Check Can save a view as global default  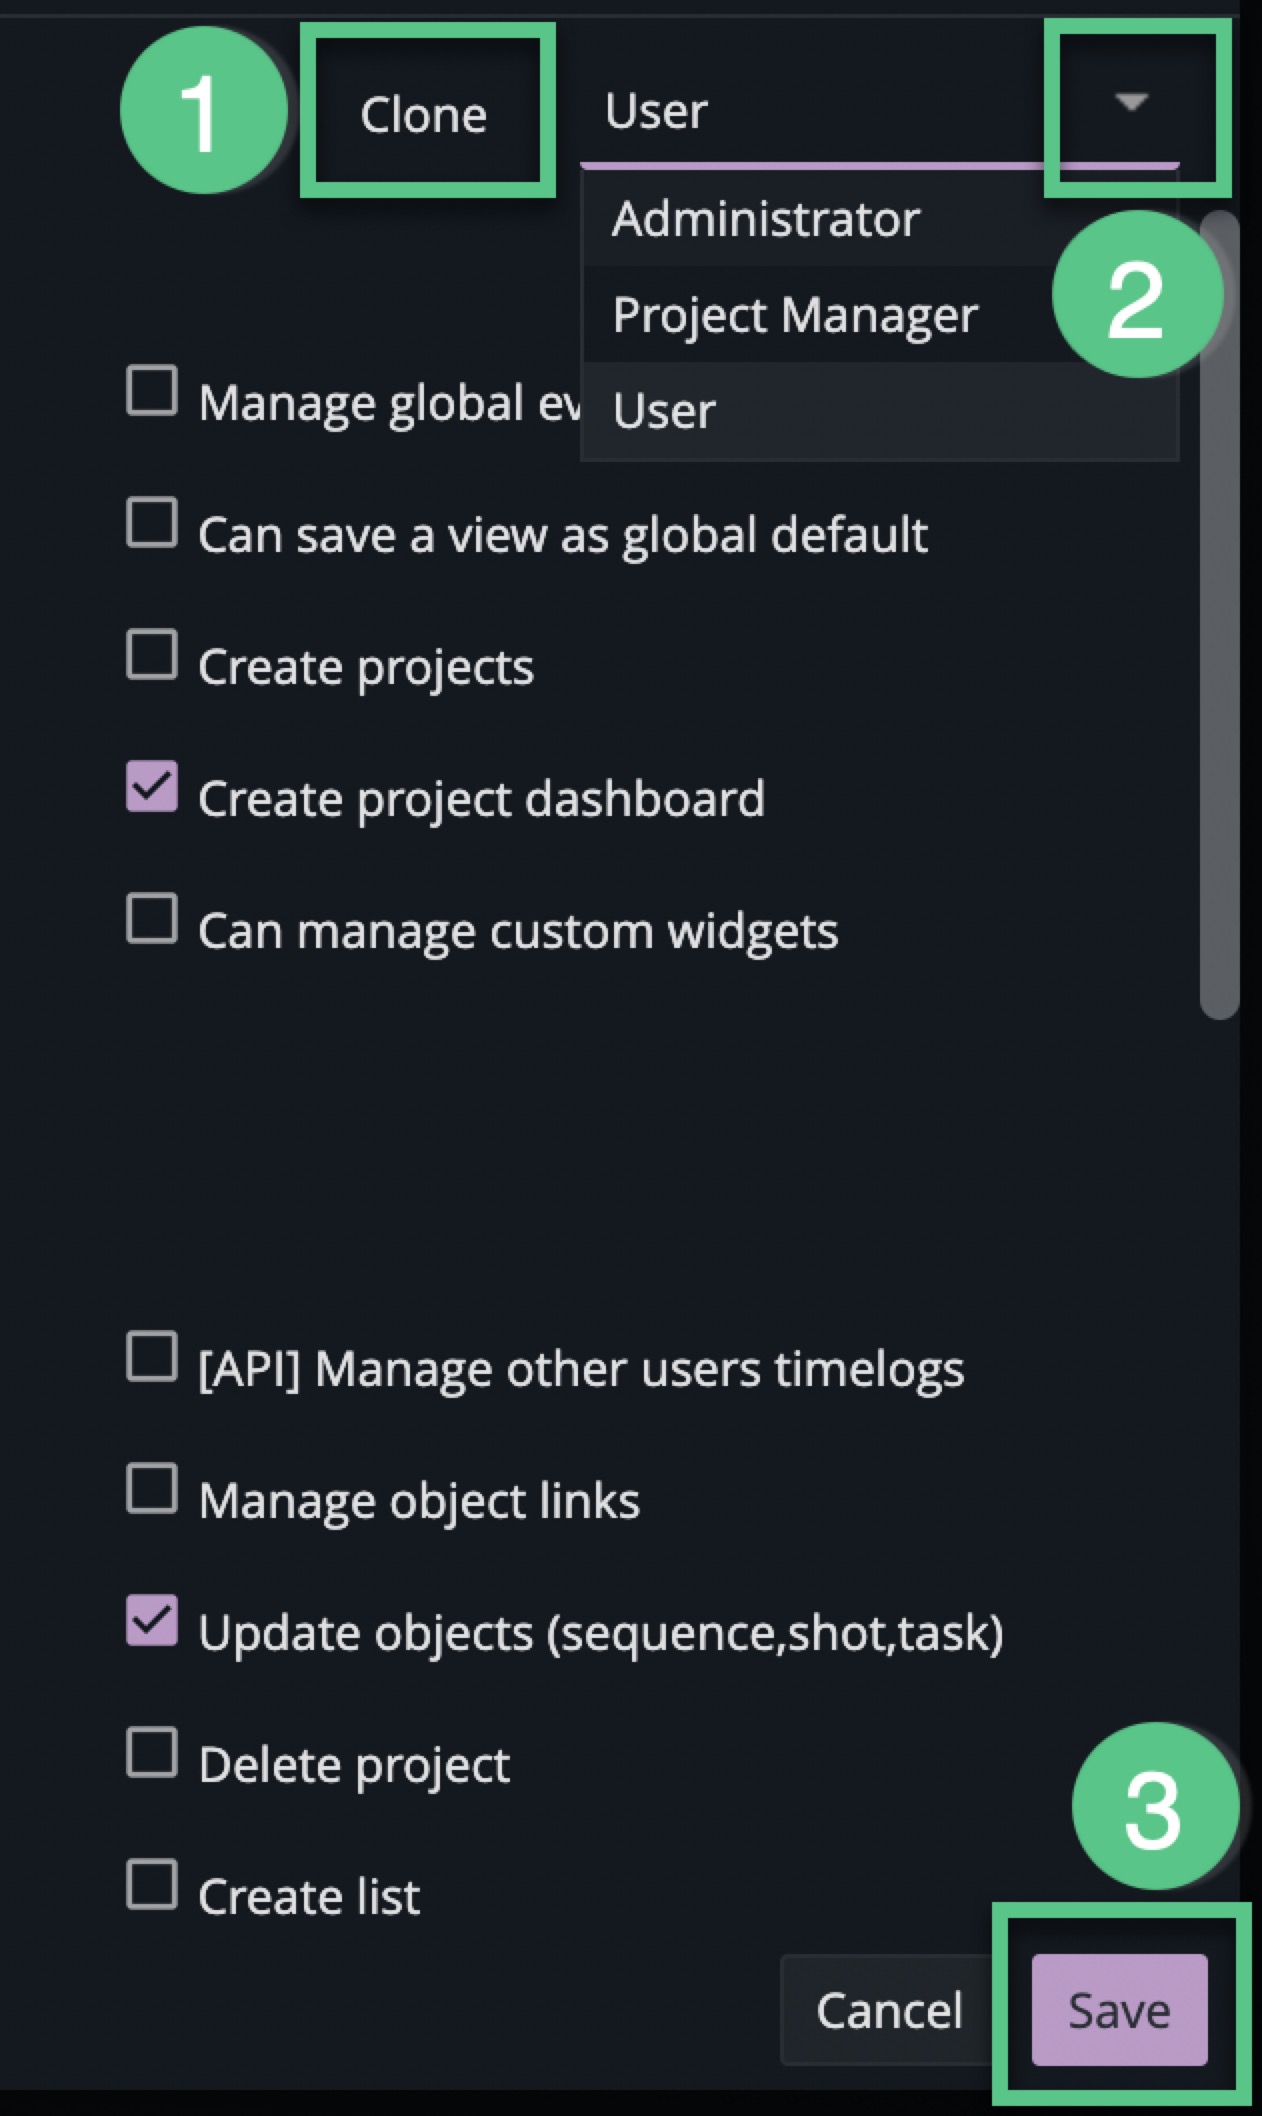(x=152, y=523)
